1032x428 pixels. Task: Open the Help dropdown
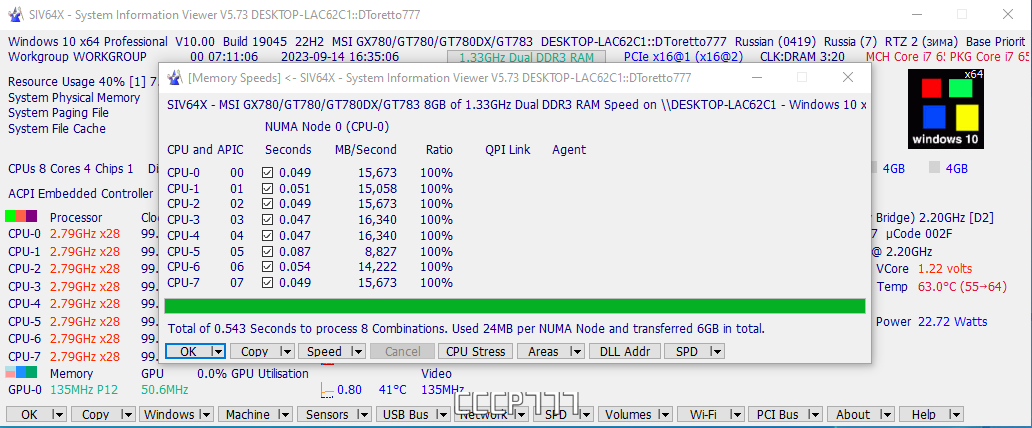(x=955, y=415)
